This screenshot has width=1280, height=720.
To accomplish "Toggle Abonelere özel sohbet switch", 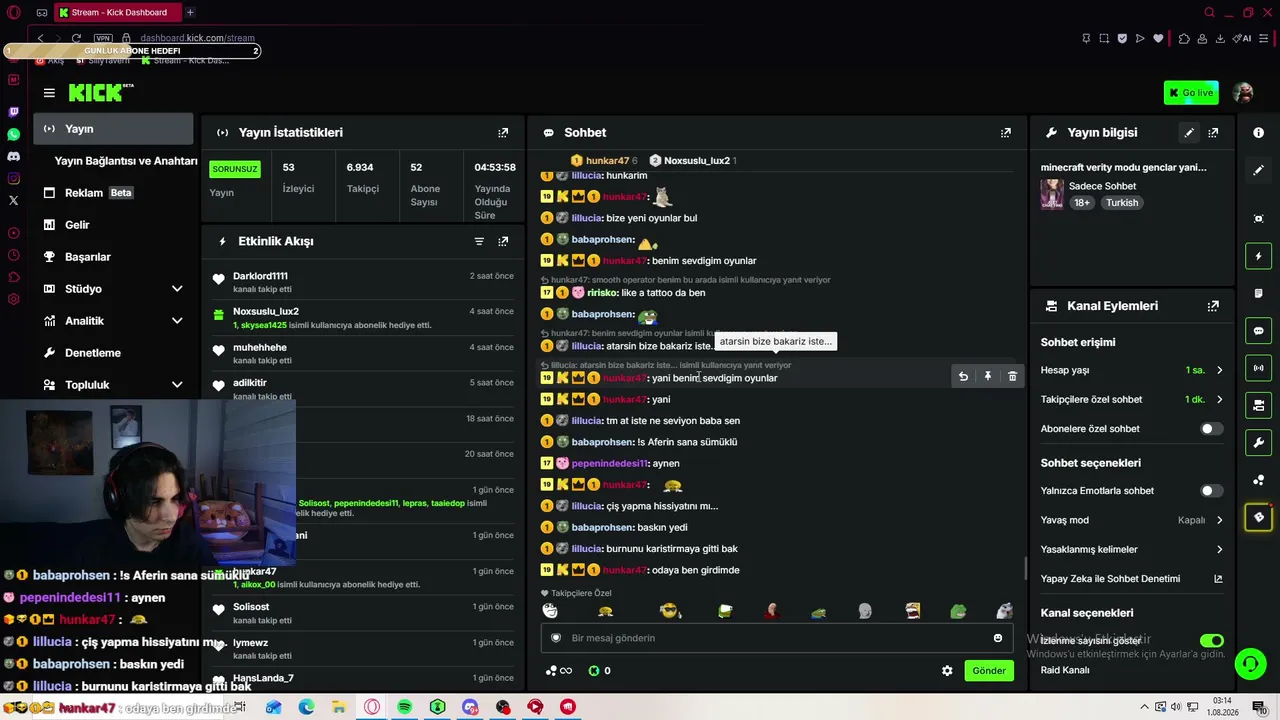I will pos(1211,429).
